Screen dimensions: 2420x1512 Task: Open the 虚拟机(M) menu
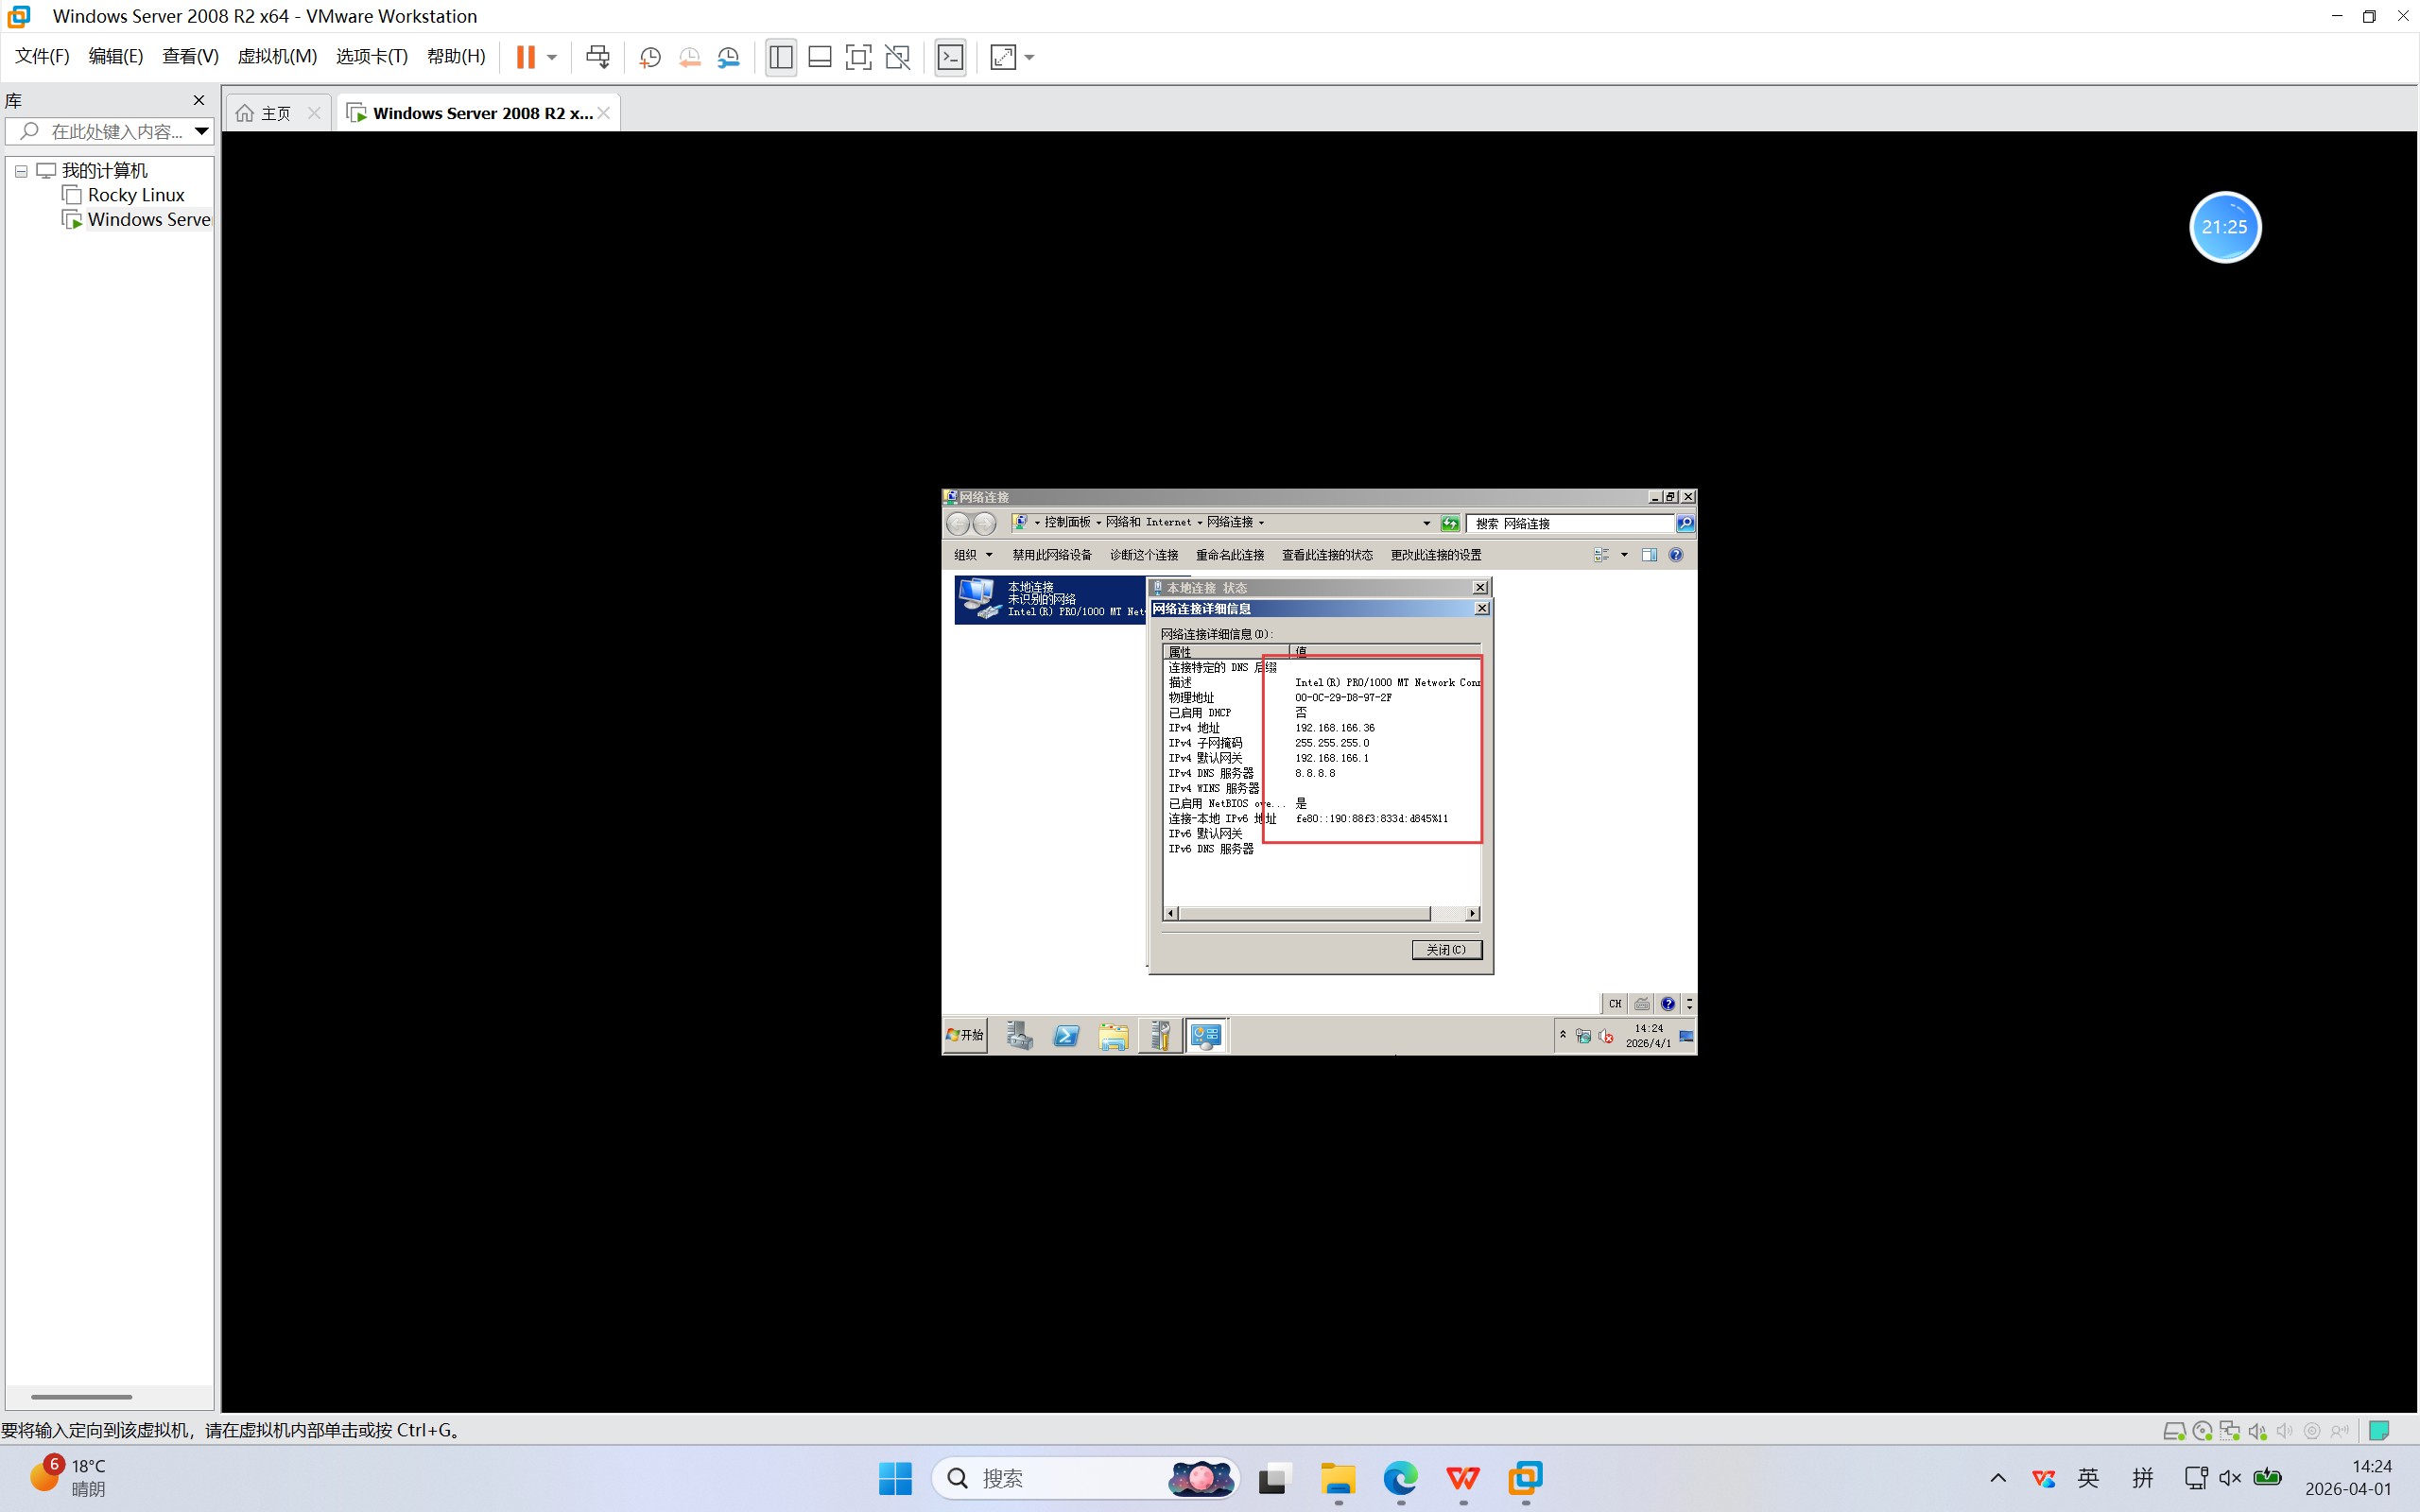pos(277,57)
